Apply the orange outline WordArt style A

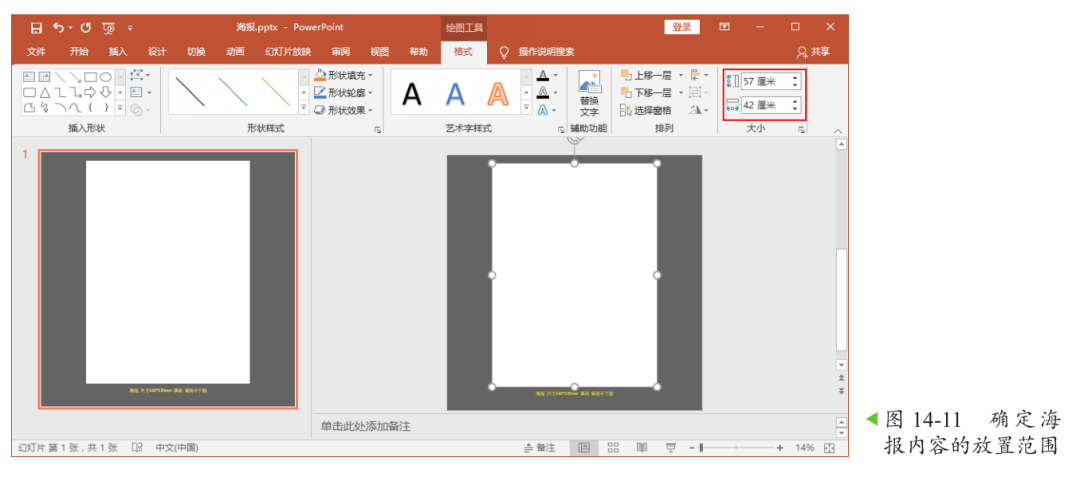497,94
